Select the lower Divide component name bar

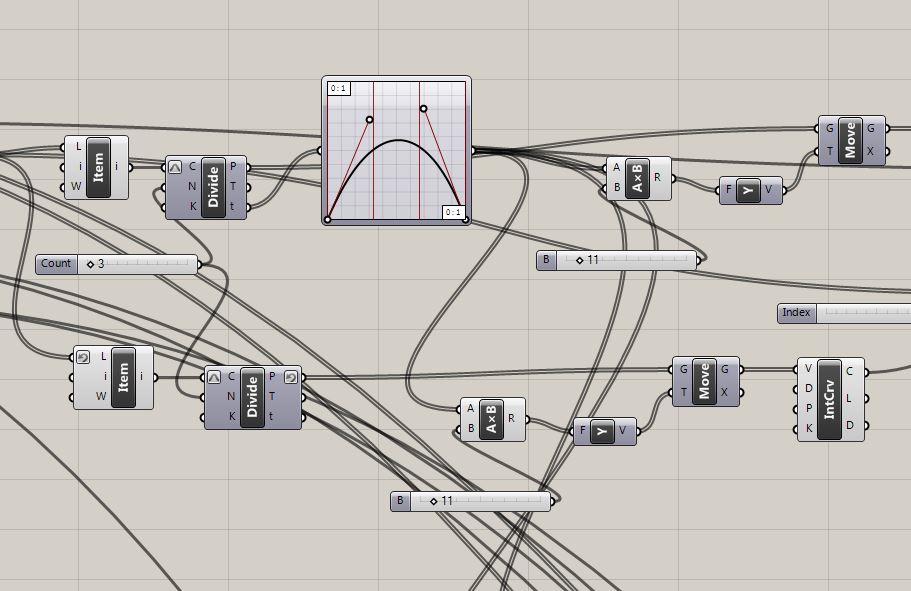pyautogui.click(x=252, y=397)
